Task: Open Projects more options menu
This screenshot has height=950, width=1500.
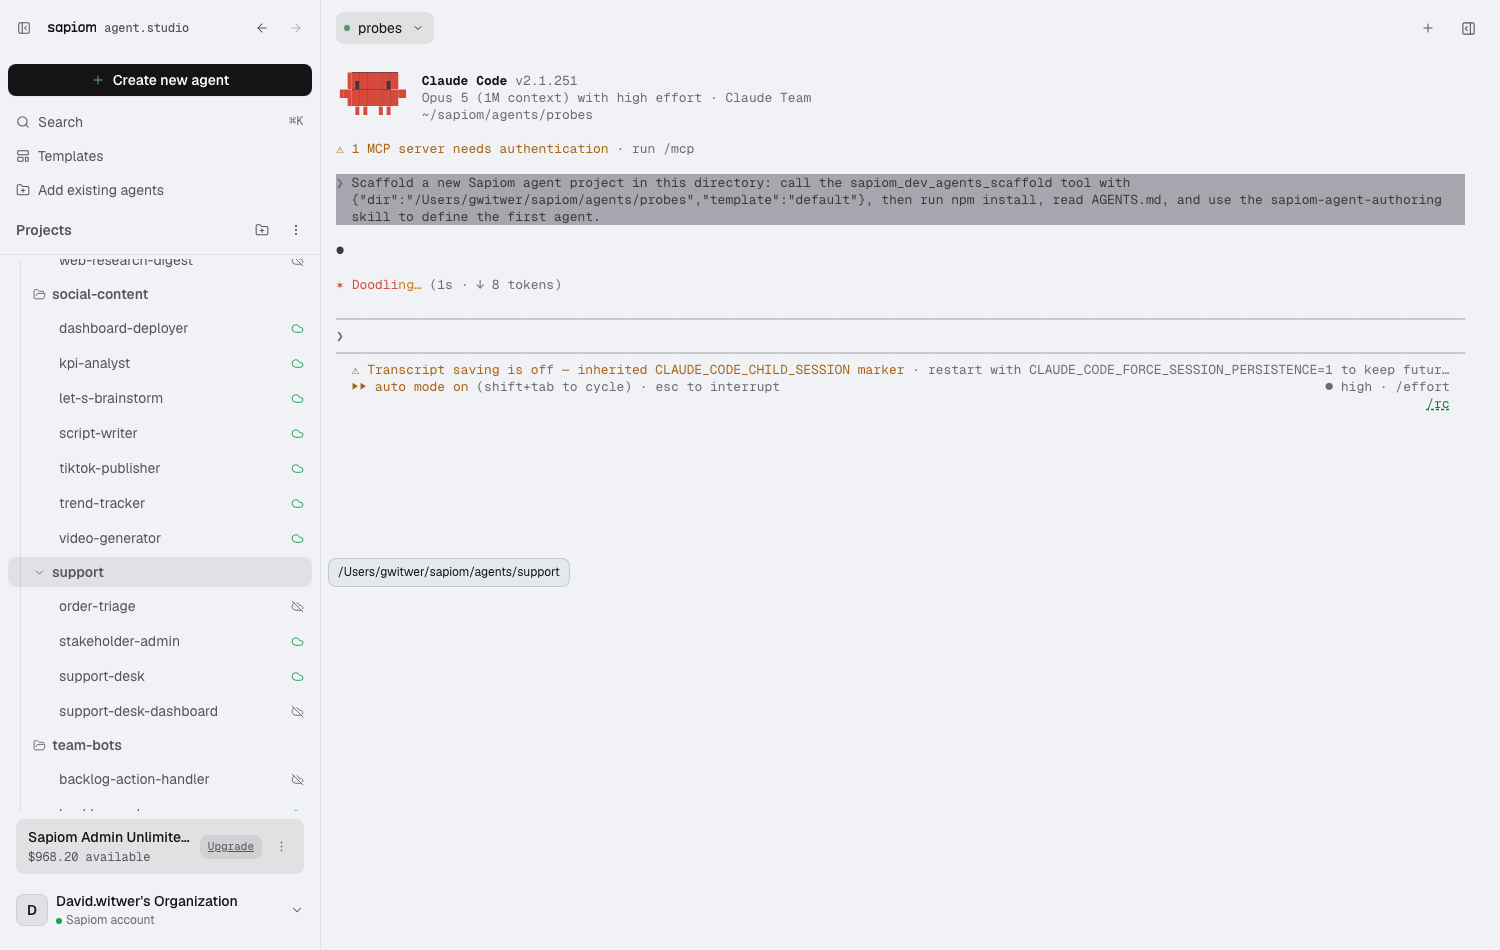Action: tap(296, 230)
